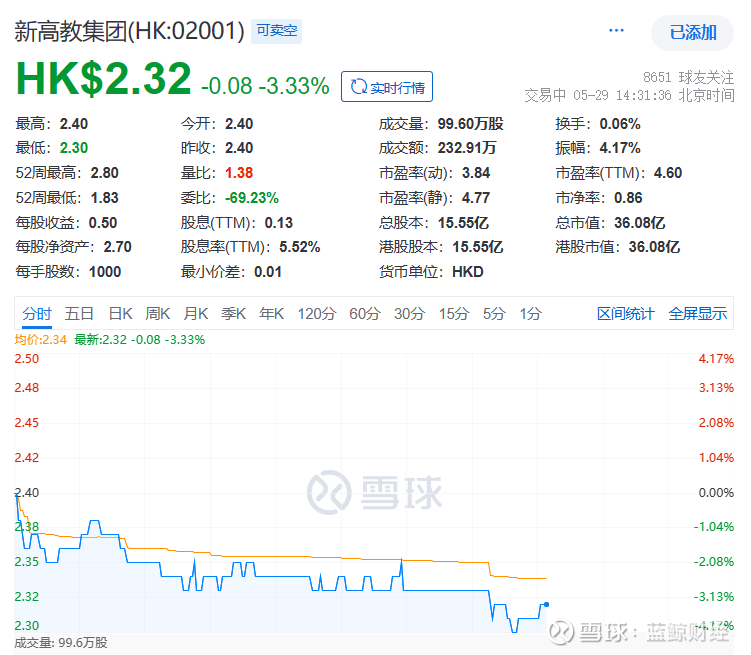
Task: Switch to the 日K tab
Action: pos(120,314)
